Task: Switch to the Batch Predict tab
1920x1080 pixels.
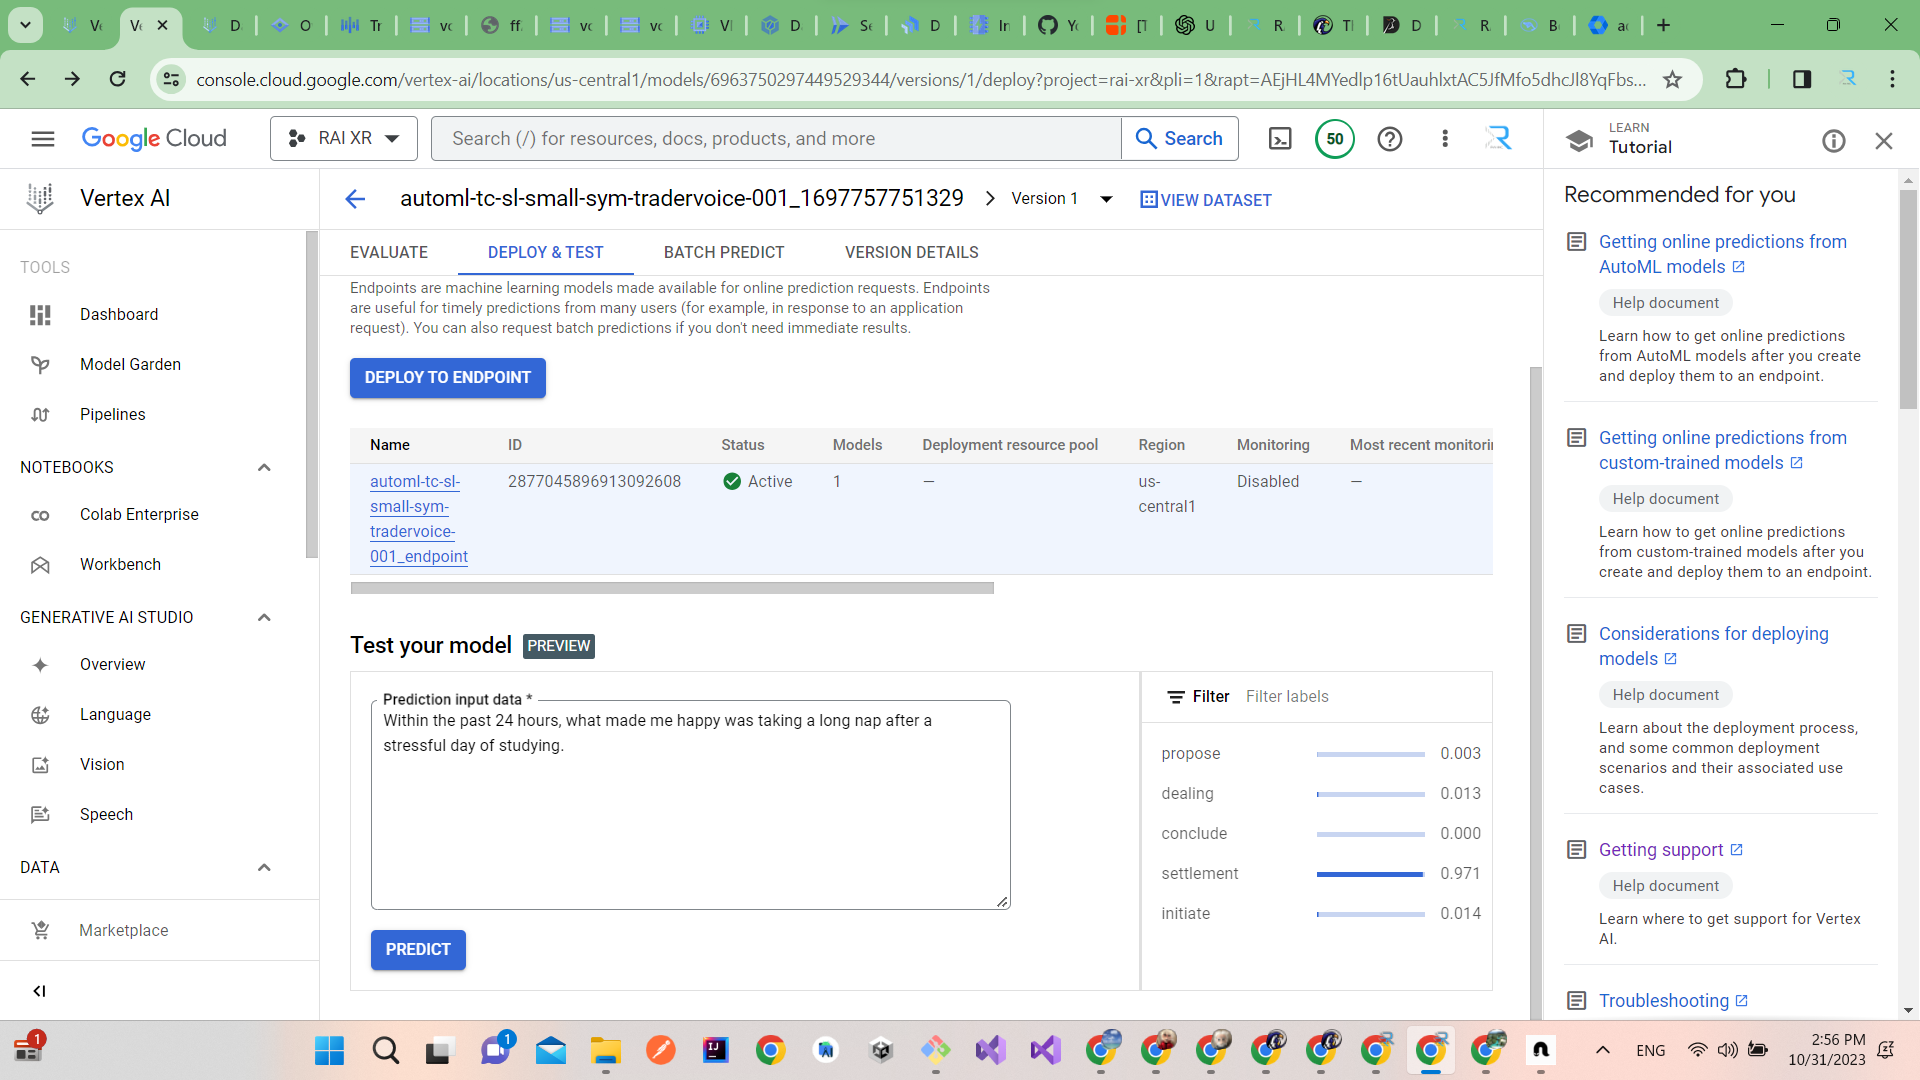Action: coord(724,252)
